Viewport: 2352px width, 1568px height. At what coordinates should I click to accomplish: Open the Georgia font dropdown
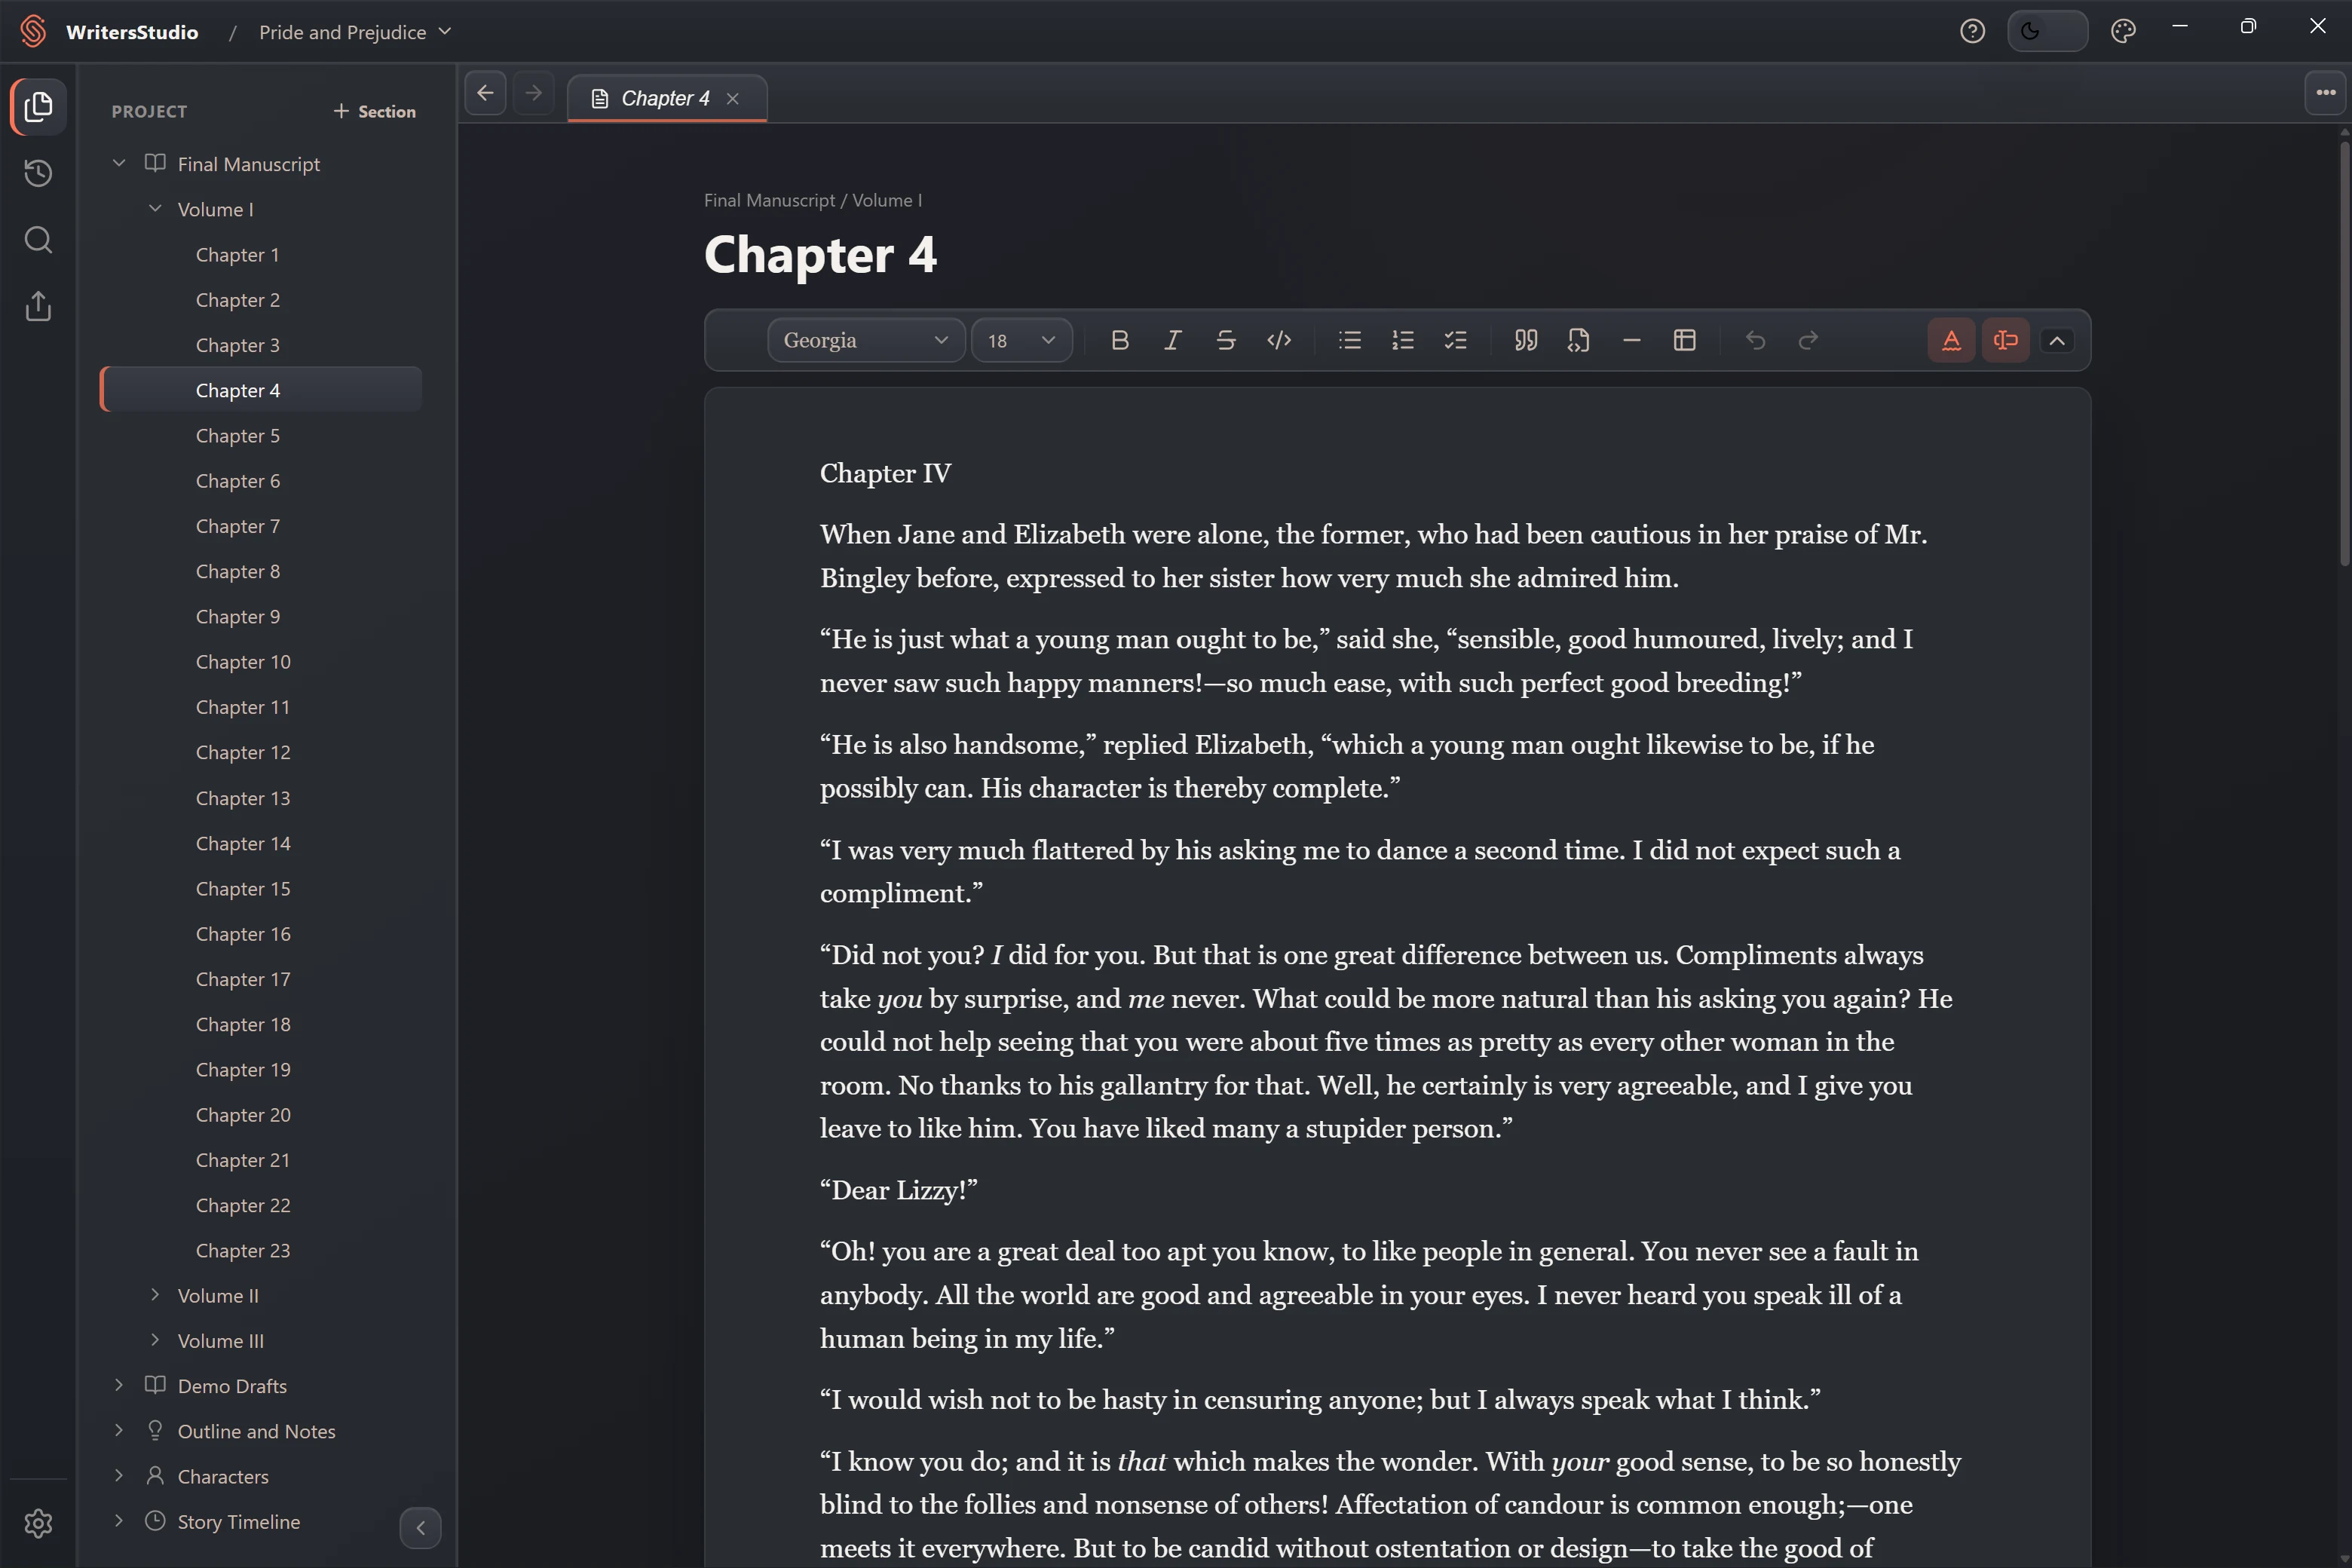tap(866, 340)
